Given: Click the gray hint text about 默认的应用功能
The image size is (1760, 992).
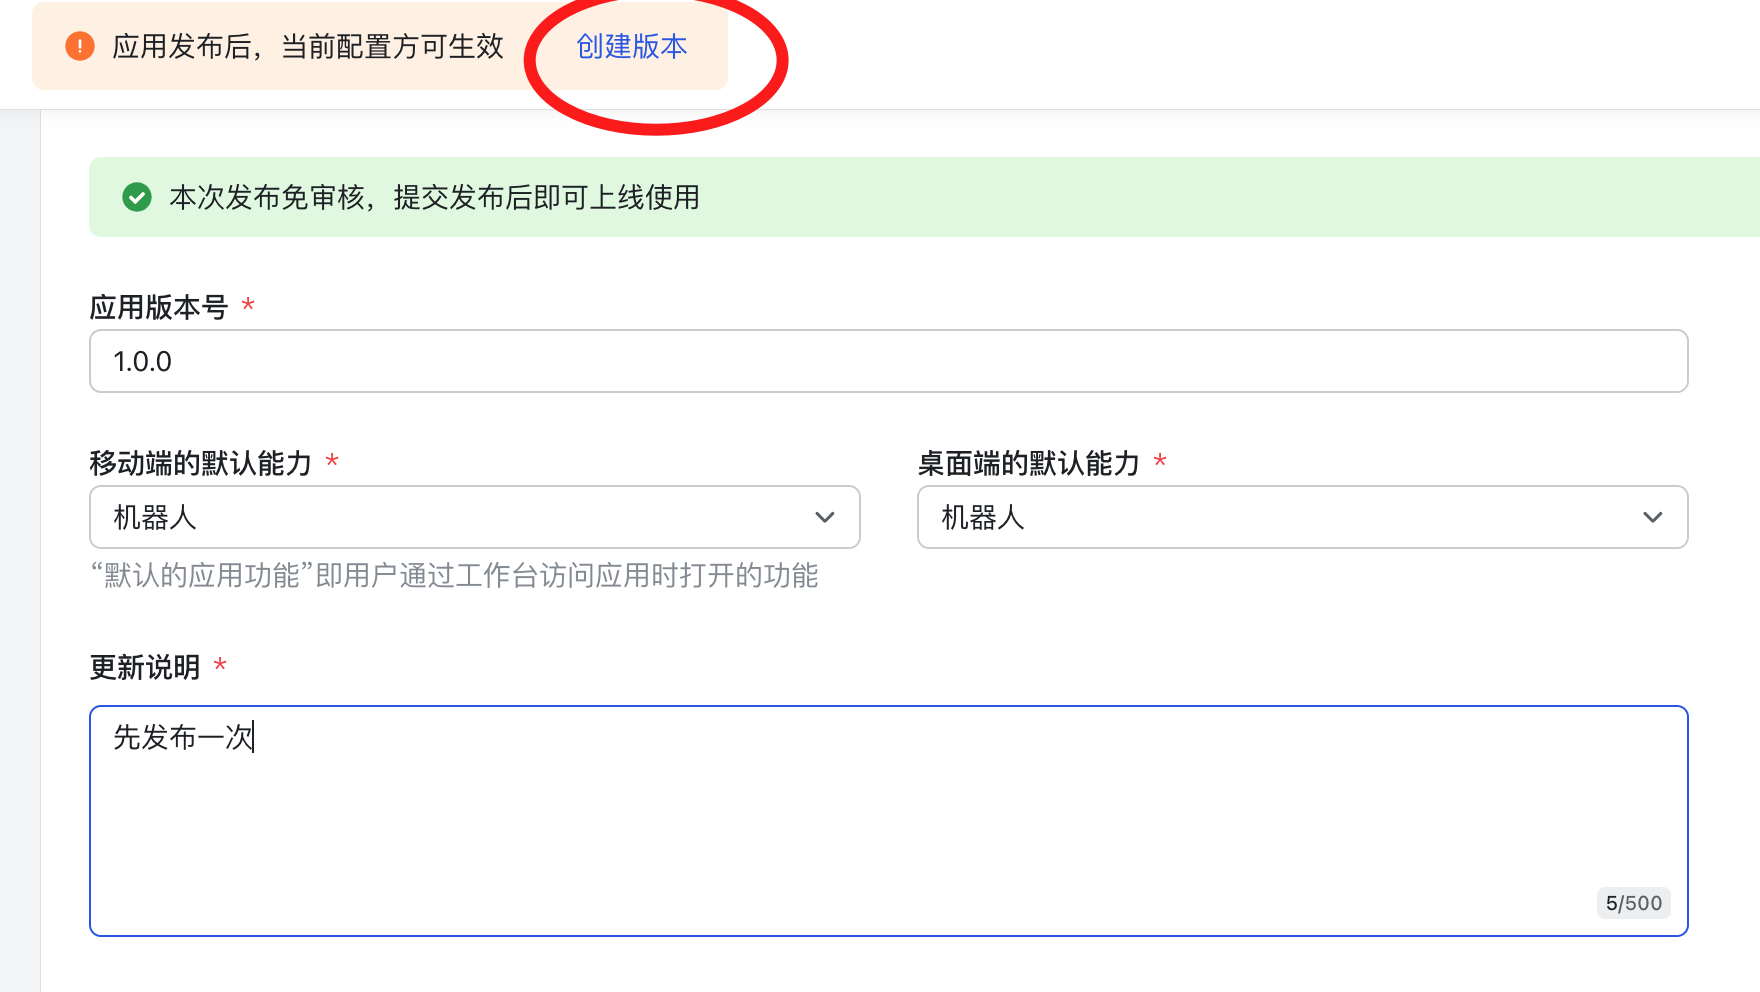Looking at the screenshot, I should tap(455, 575).
